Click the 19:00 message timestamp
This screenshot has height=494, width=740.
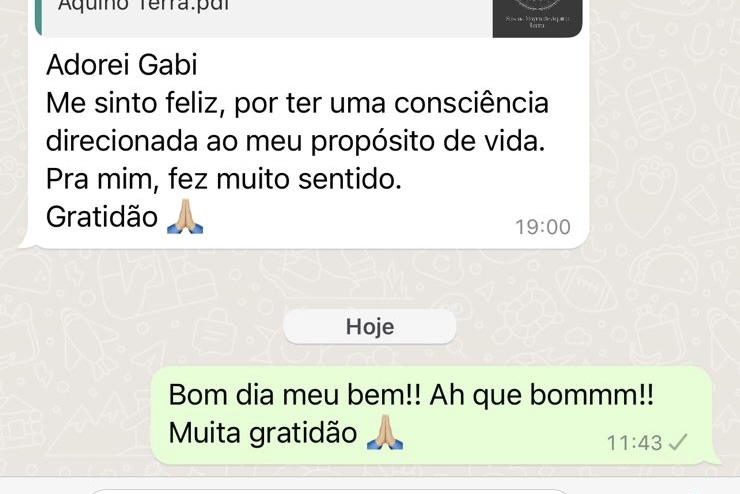point(543,227)
